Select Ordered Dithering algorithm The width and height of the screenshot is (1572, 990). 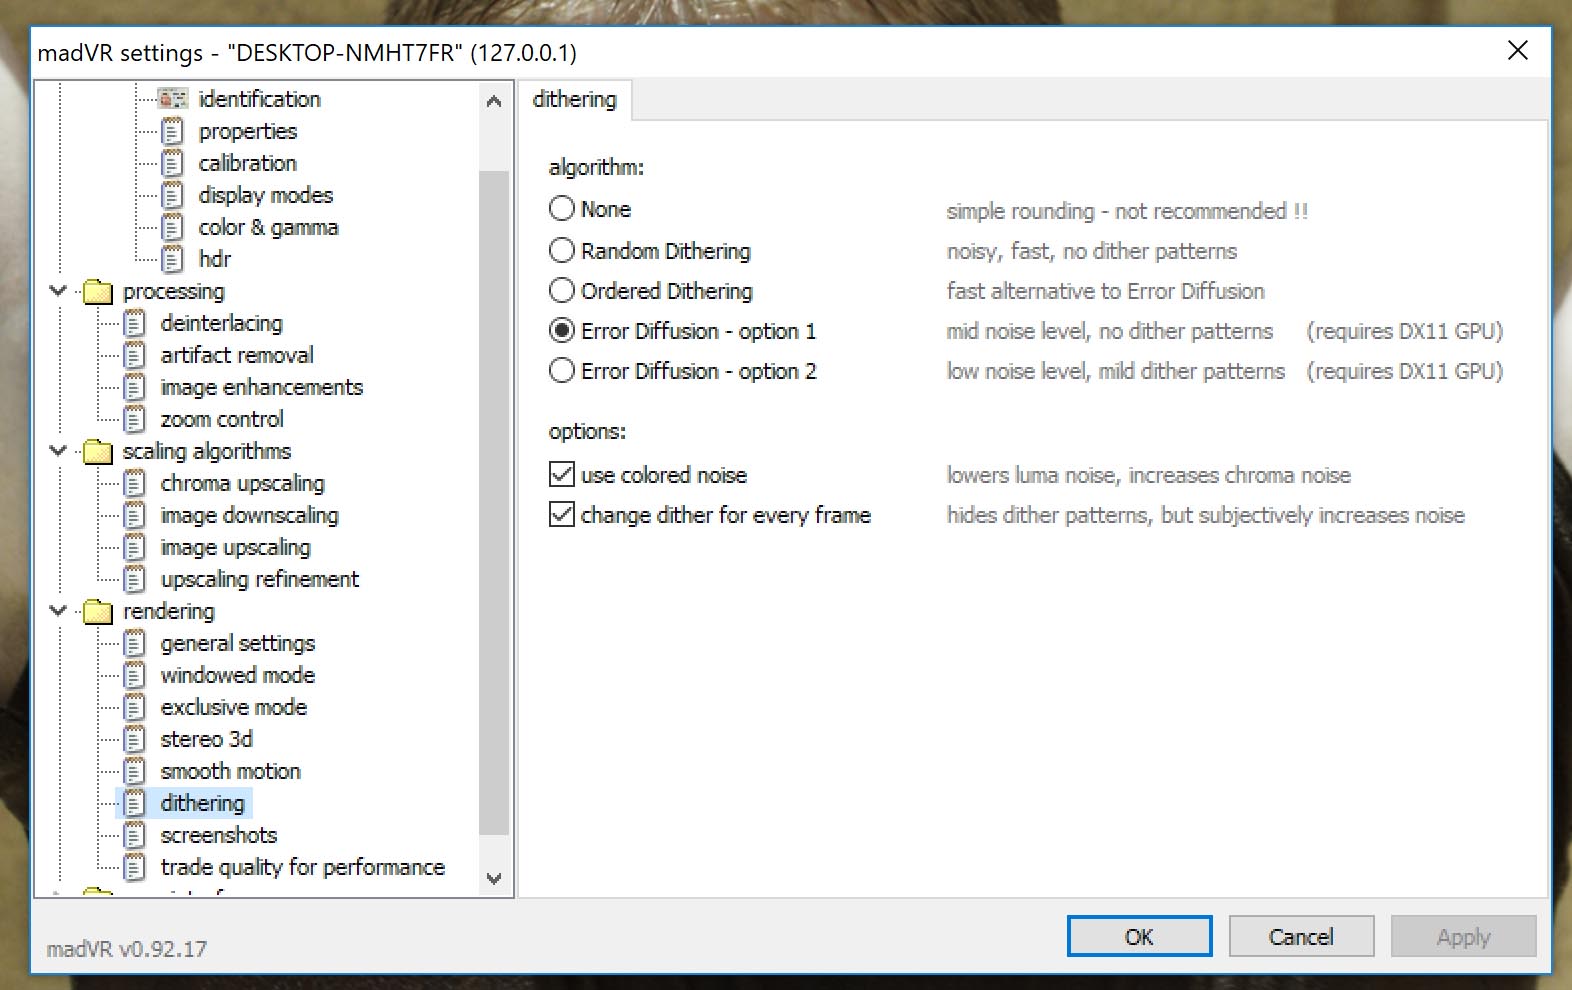(x=562, y=290)
